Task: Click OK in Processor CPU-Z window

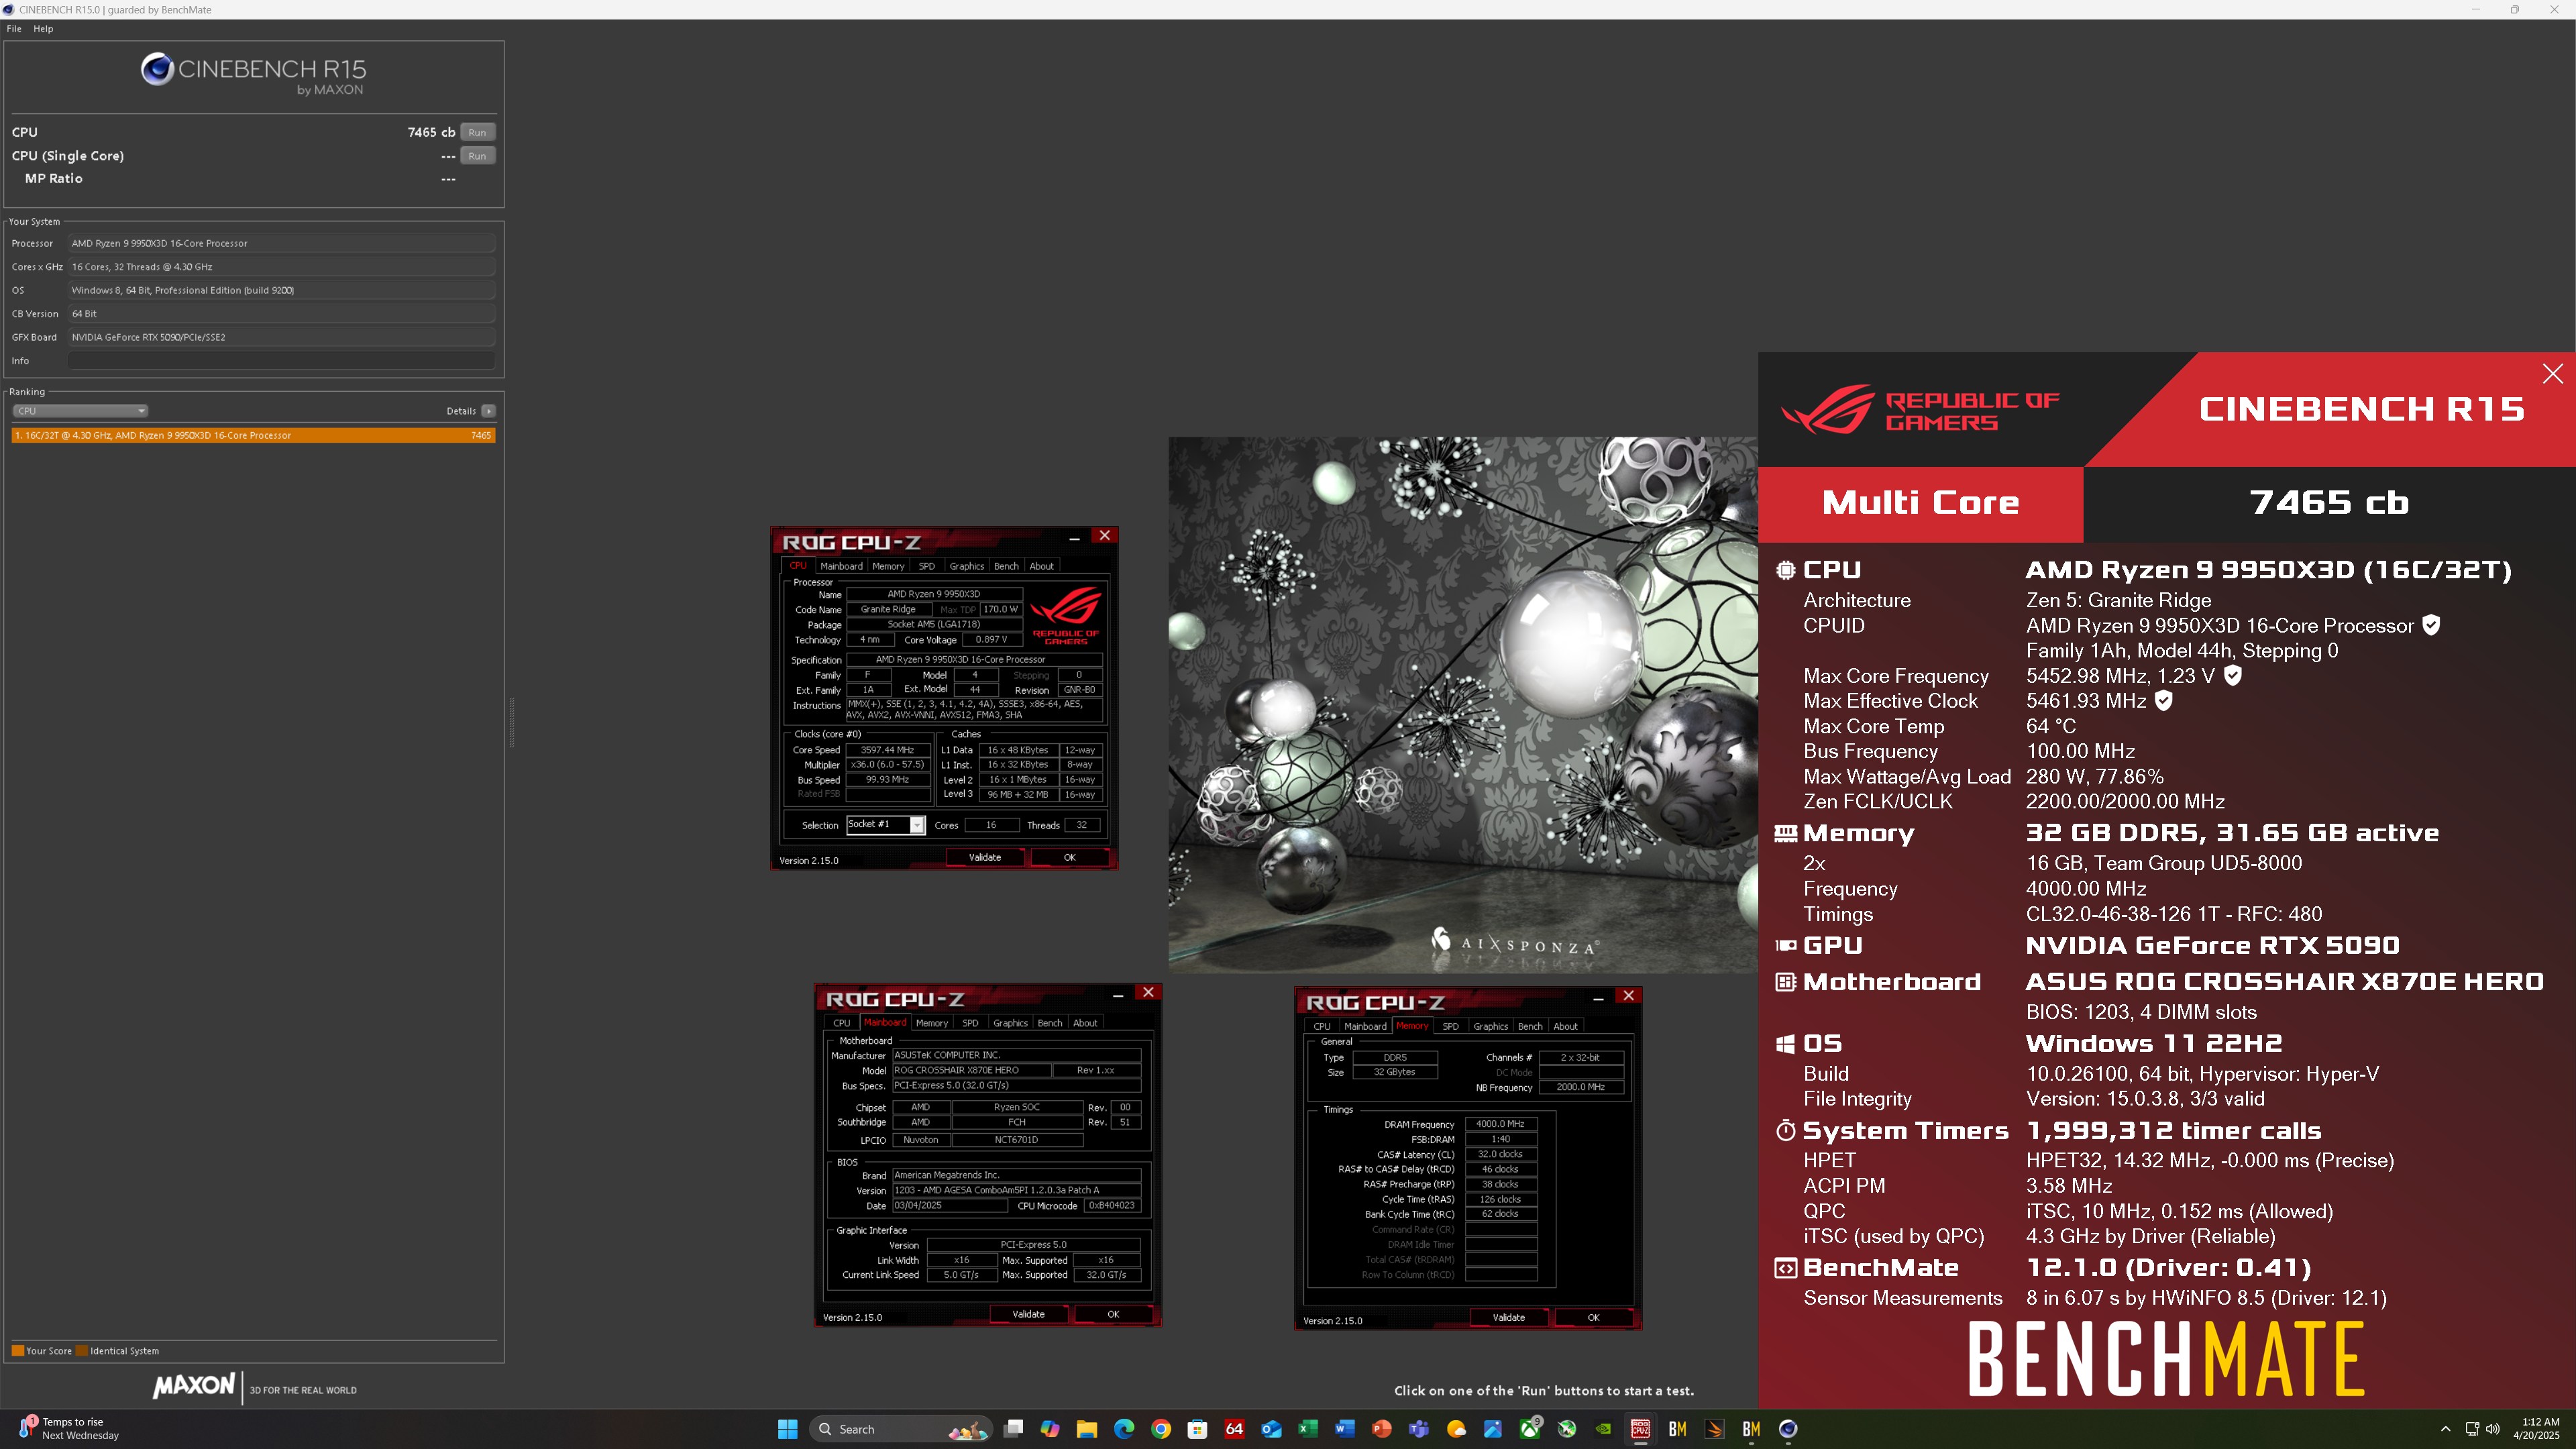Action: 1069,858
